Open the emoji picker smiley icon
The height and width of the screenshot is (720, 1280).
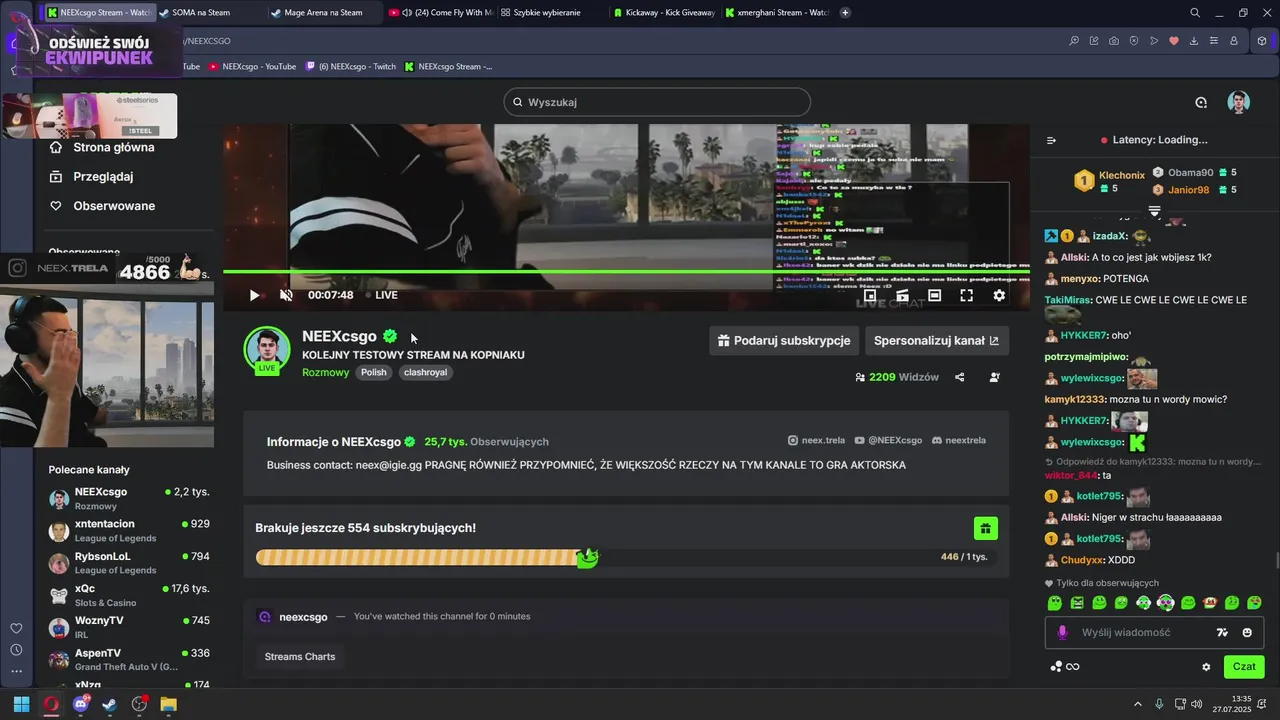1247,632
